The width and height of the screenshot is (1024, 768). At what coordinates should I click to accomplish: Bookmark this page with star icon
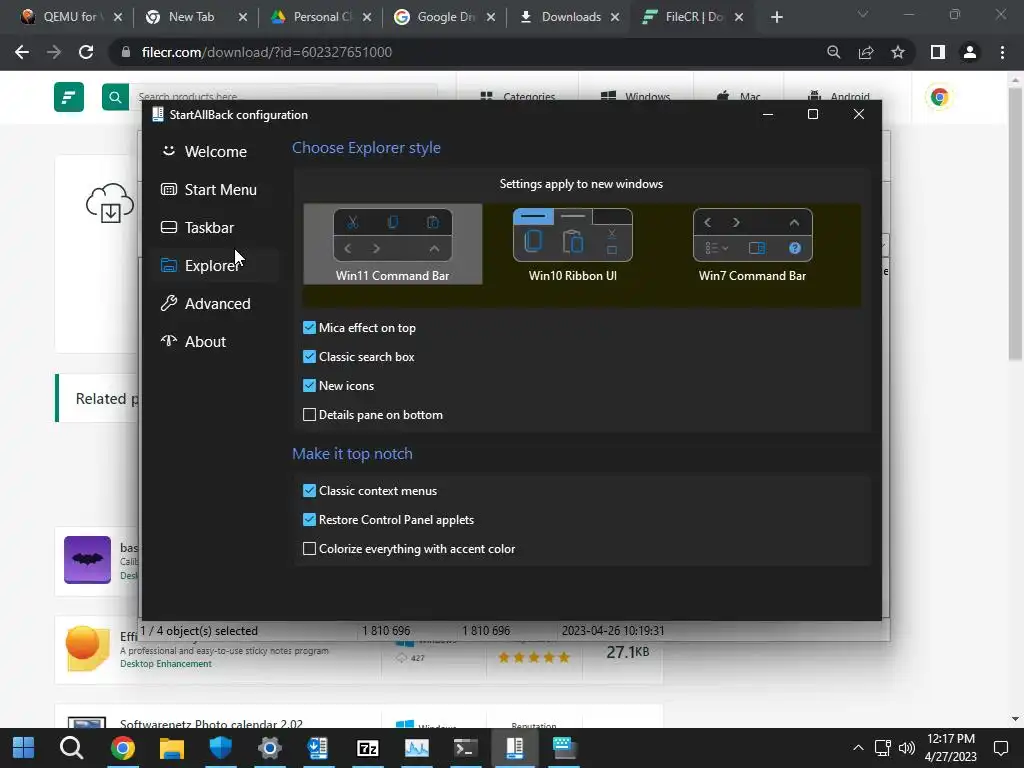(898, 52)
